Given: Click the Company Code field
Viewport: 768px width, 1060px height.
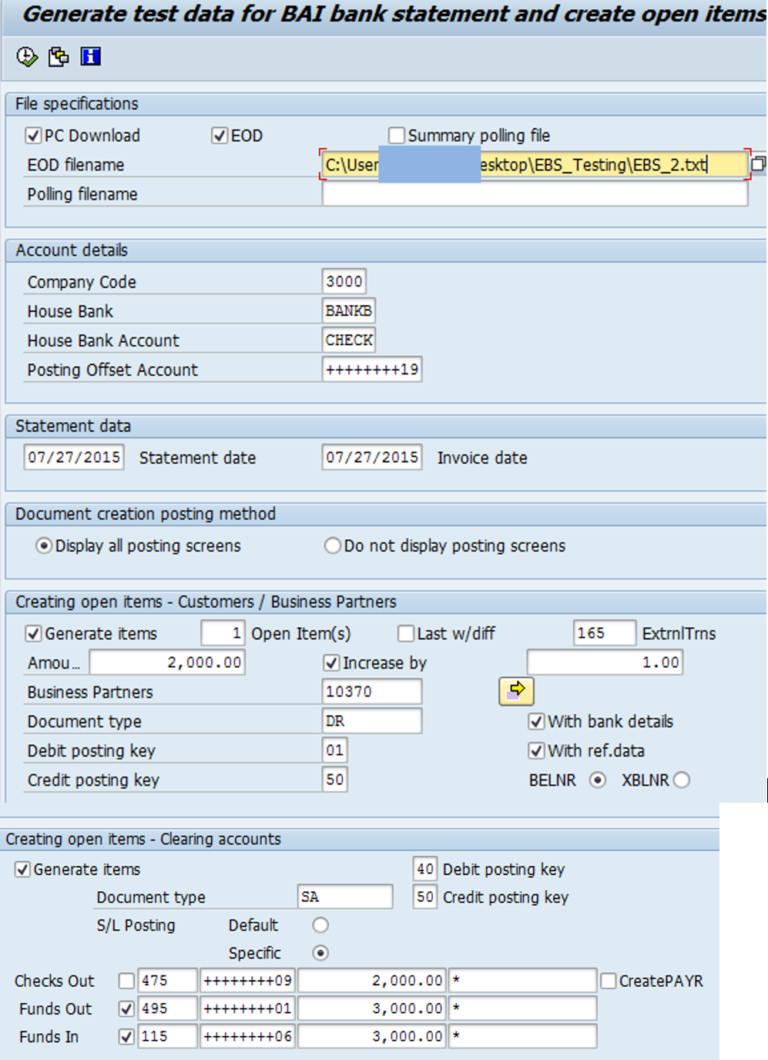Looking at the screenshot, I should click(344, 281).
